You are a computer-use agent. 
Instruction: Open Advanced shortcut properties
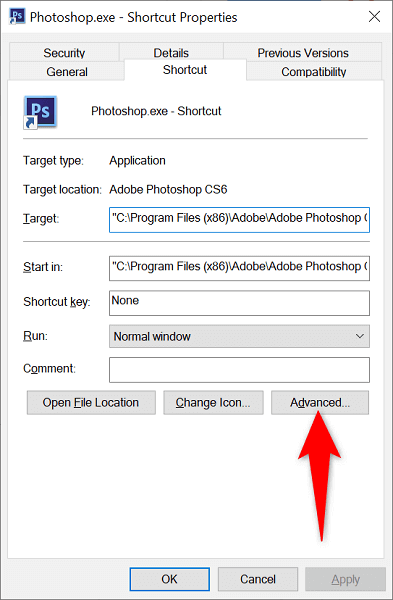click(320, 403)
